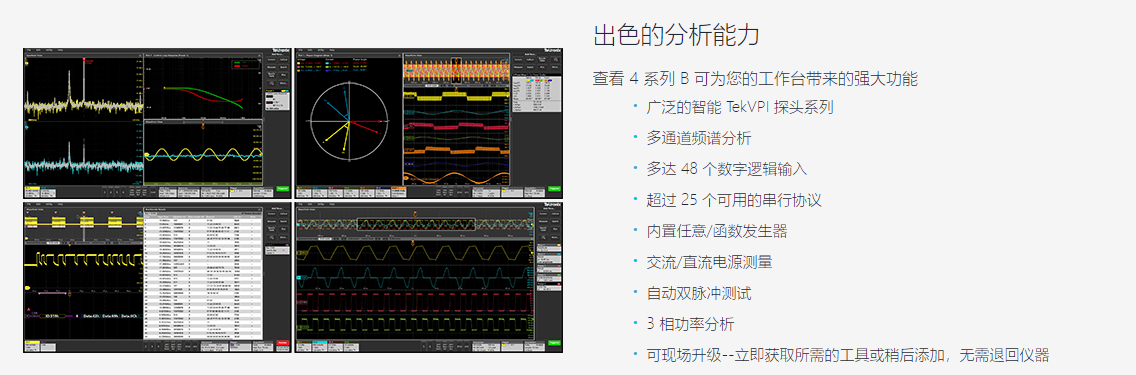Image resolution: width=1136 pixels, height=375 pixels.
Task: Click zoom magnifier icon in spectrum screenshot panel
Action: click(x=271, y=83)
